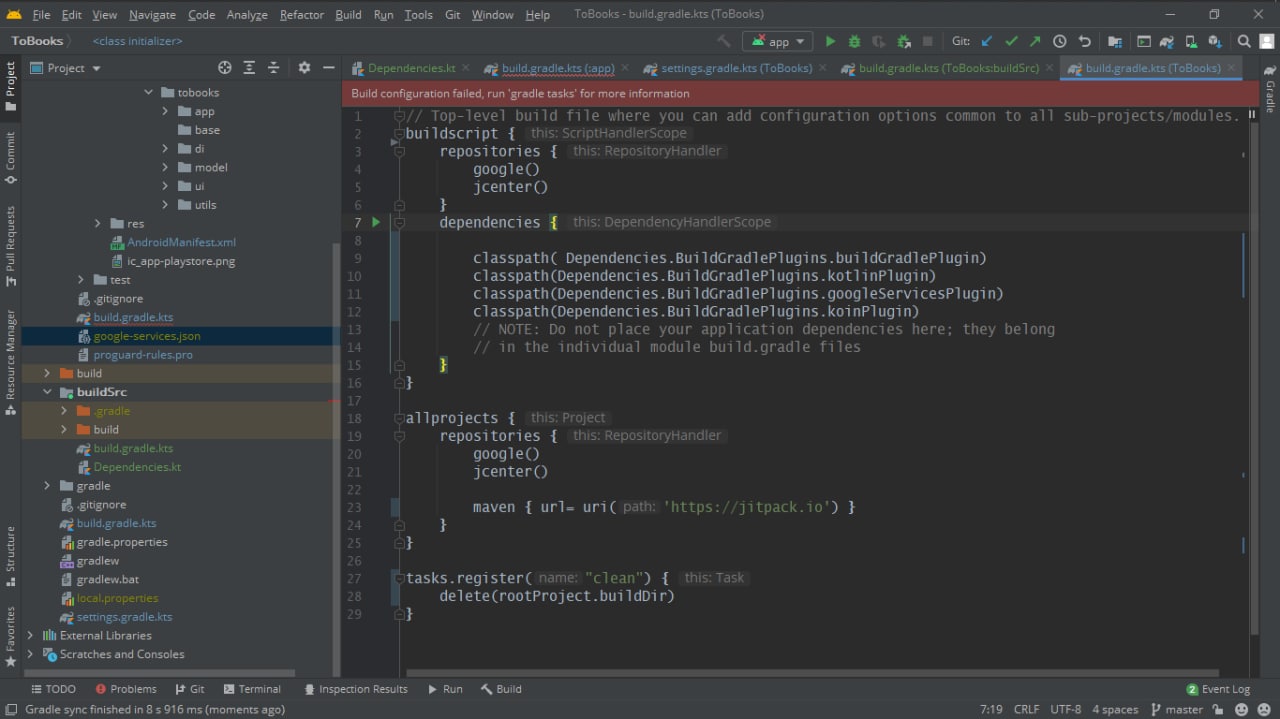Click the Git Push green arrow icon

click(1035, 41)
